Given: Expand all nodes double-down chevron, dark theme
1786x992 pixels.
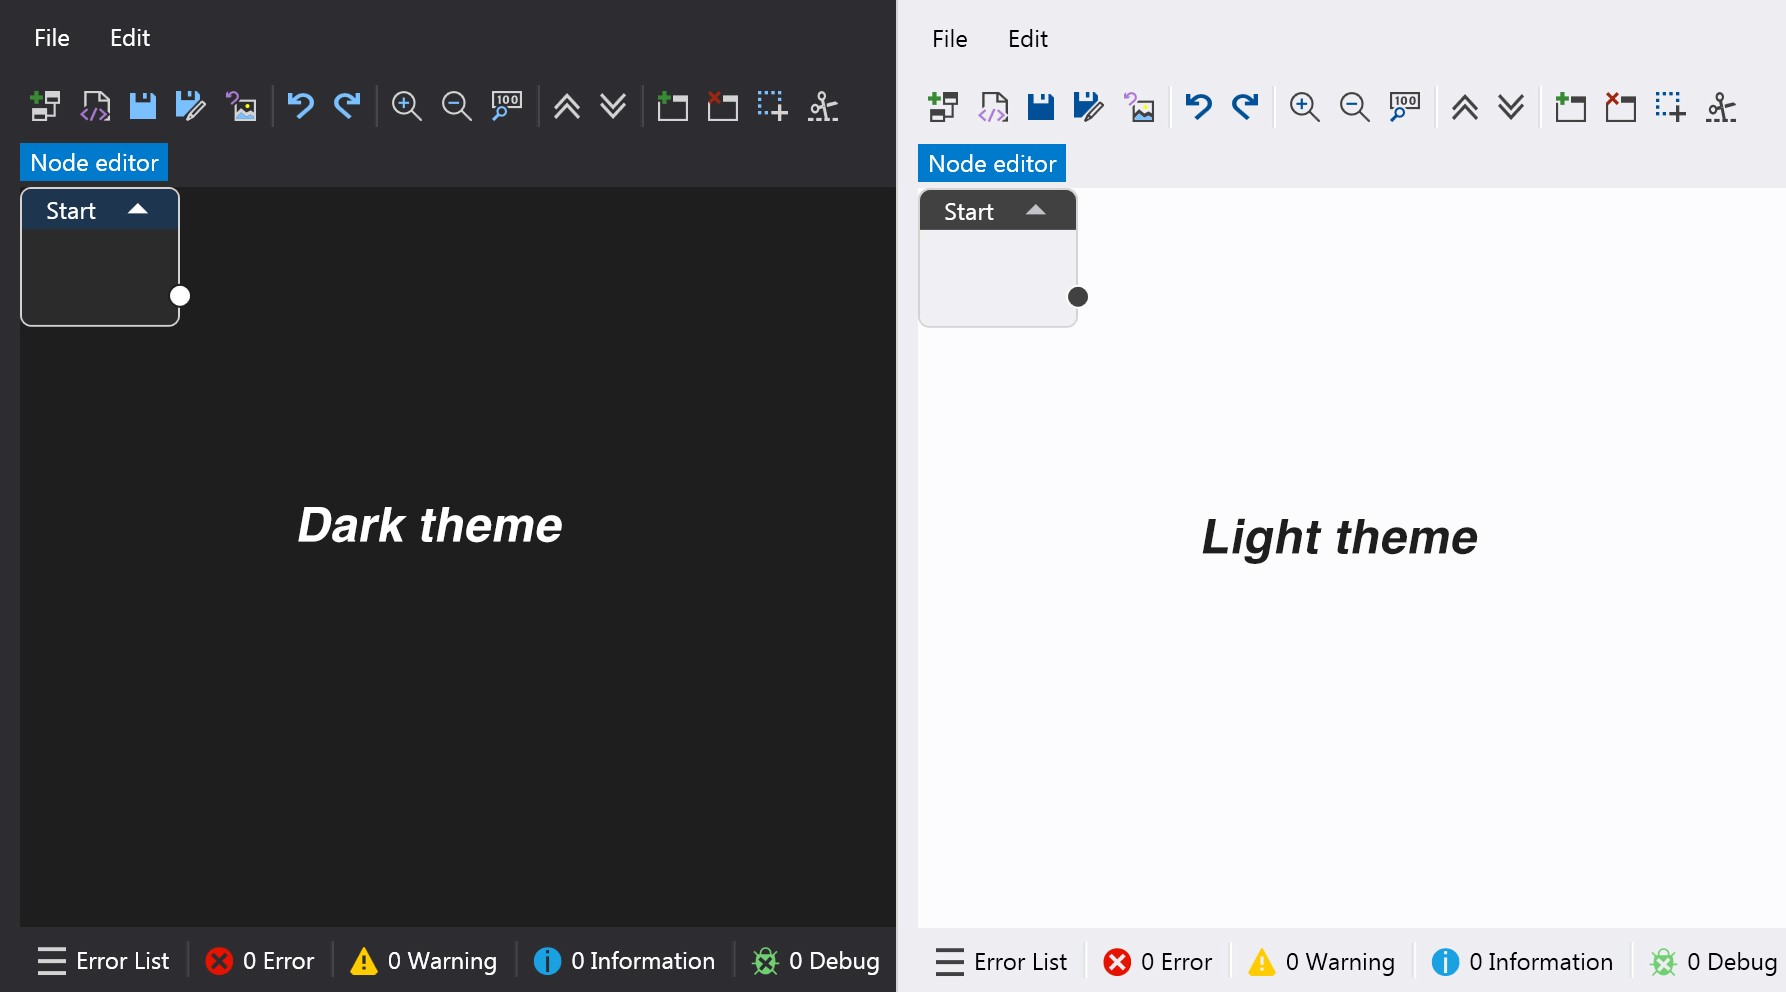Looking at the screenshot, I should (613, 106).
